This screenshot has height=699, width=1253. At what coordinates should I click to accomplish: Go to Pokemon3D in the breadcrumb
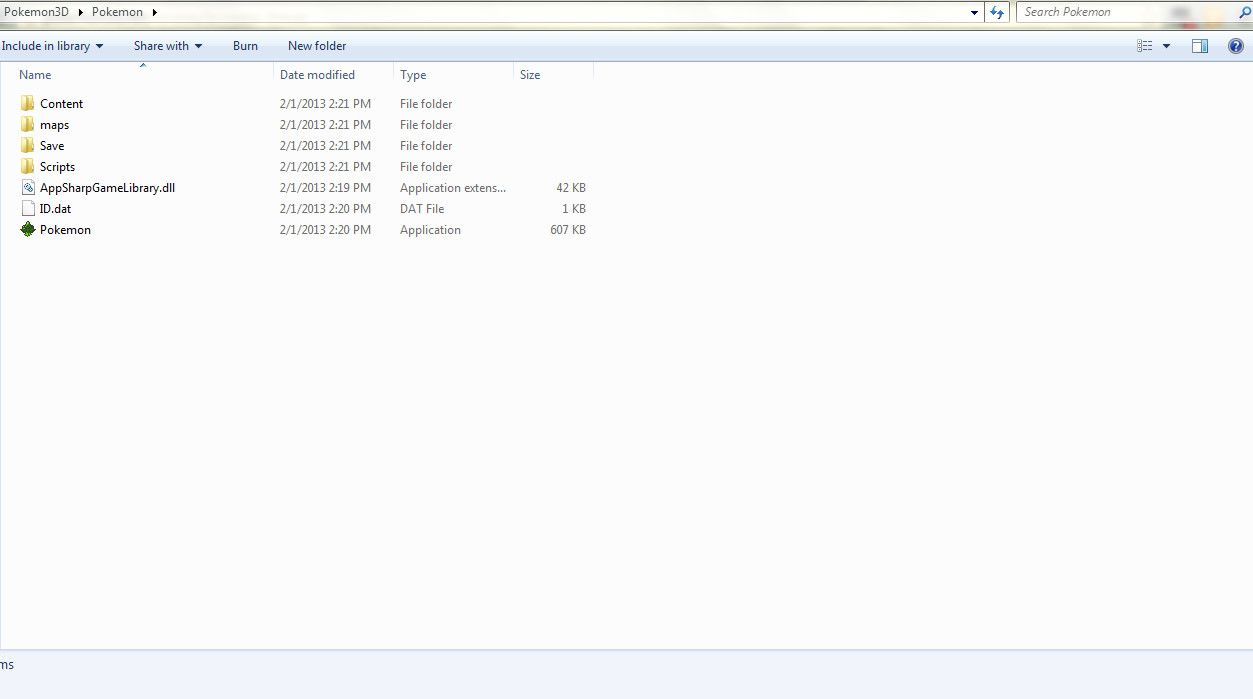pos(36,12)
